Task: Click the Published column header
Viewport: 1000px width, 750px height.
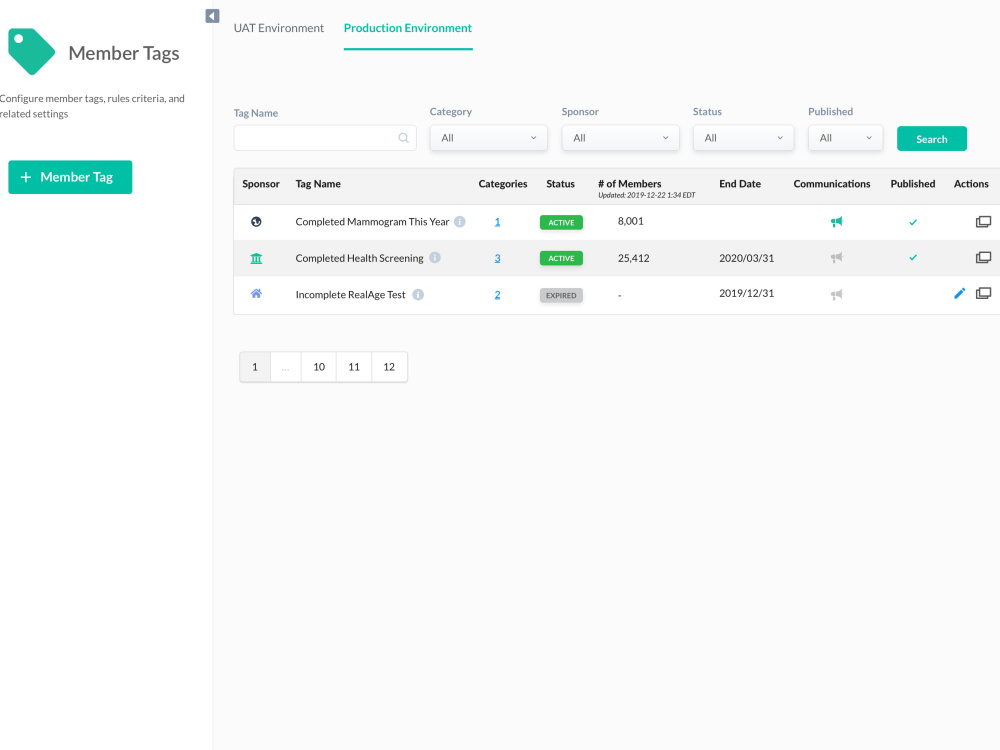Action: (x=913, y=184)
